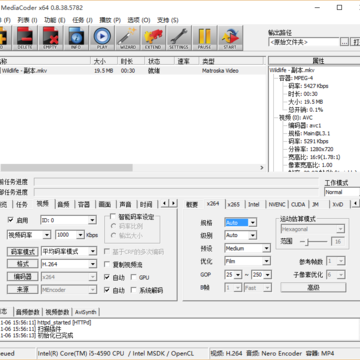This screenshot has width=360, height=360.
Task: Open the 工作模式 Normal dropdown
Action: [x=342, y=192]
